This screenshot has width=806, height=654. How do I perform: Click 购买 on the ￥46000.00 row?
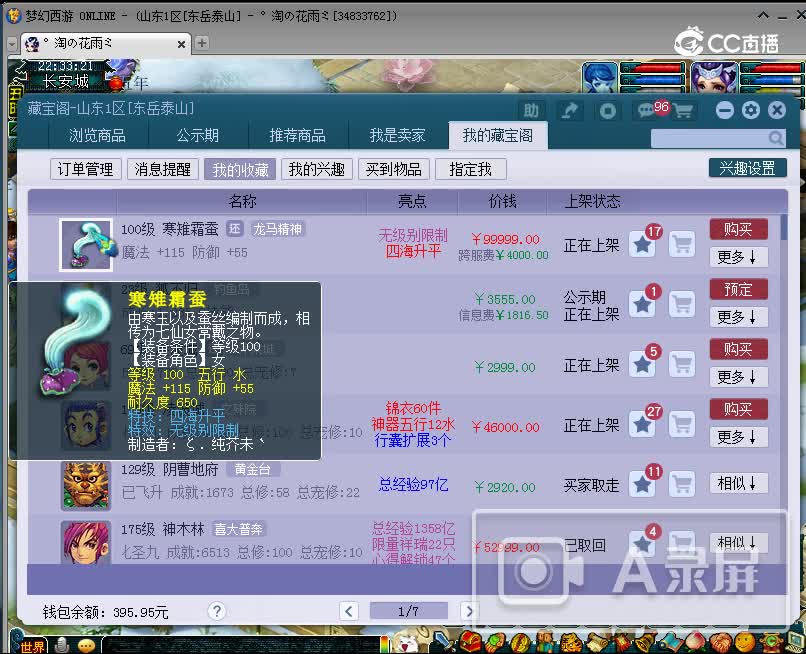pos(738,409)
